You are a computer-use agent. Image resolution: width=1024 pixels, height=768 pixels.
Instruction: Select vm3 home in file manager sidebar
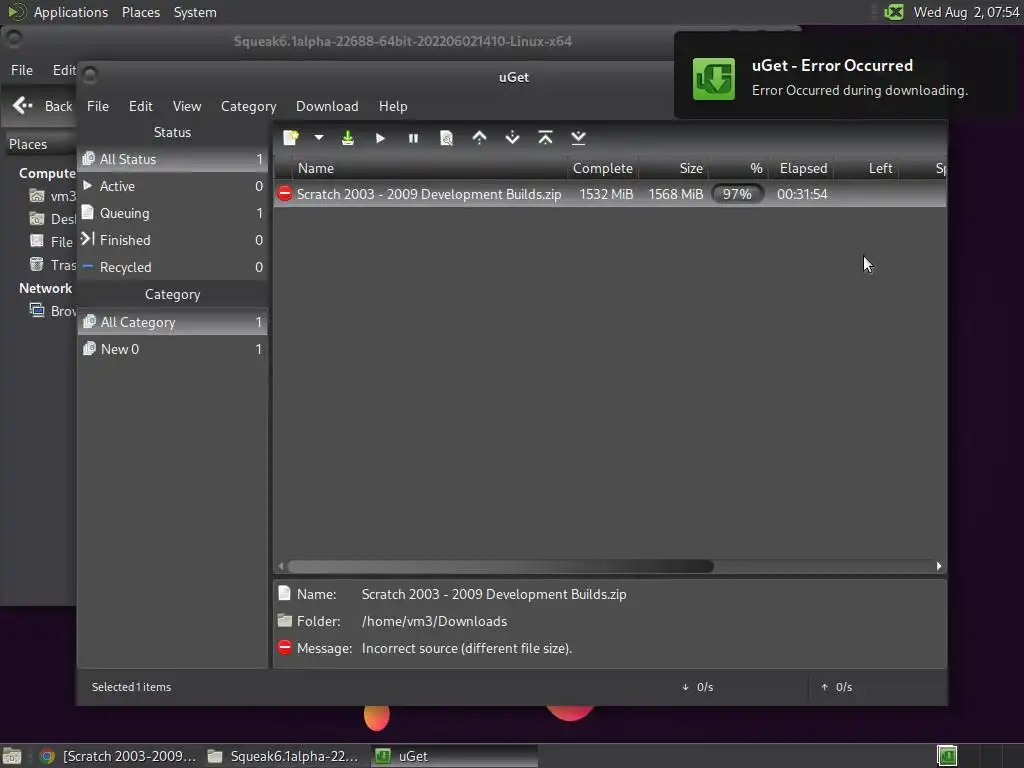[x=52, y=196]
